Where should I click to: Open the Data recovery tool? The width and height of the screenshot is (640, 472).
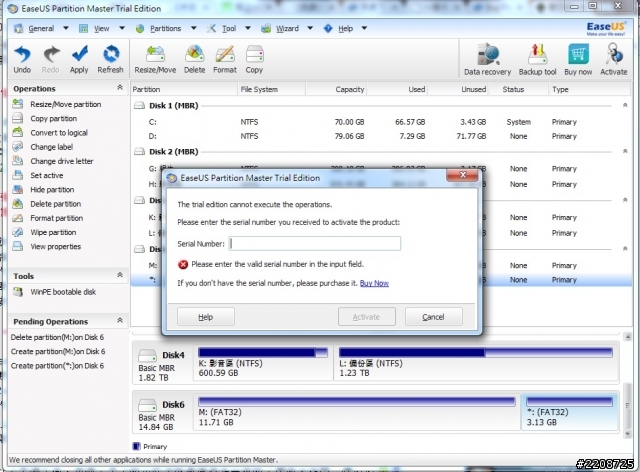pyautogui.click(x=487, y=60)
